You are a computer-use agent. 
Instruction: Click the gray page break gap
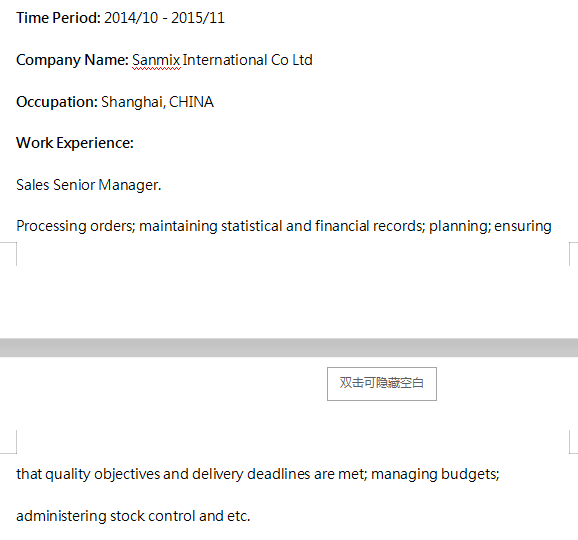pyautogui.click(x=289, y=348)
